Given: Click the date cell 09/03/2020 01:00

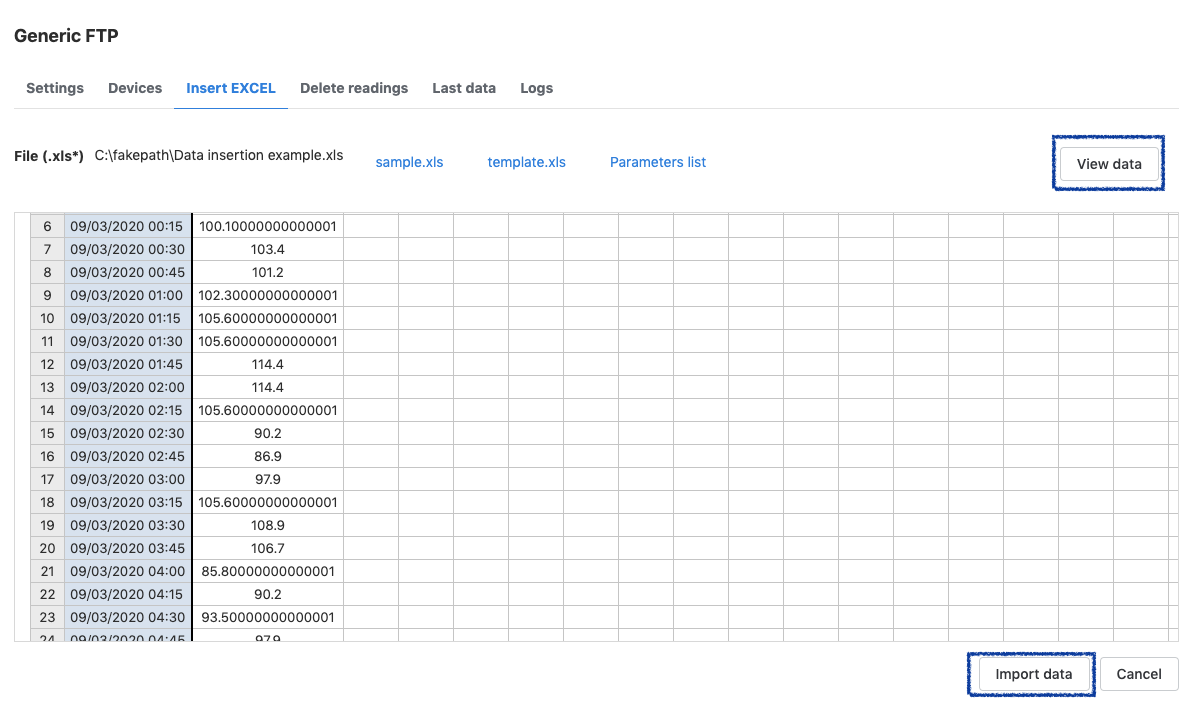Looking at the screenshot, I should (x=127, y=295).
